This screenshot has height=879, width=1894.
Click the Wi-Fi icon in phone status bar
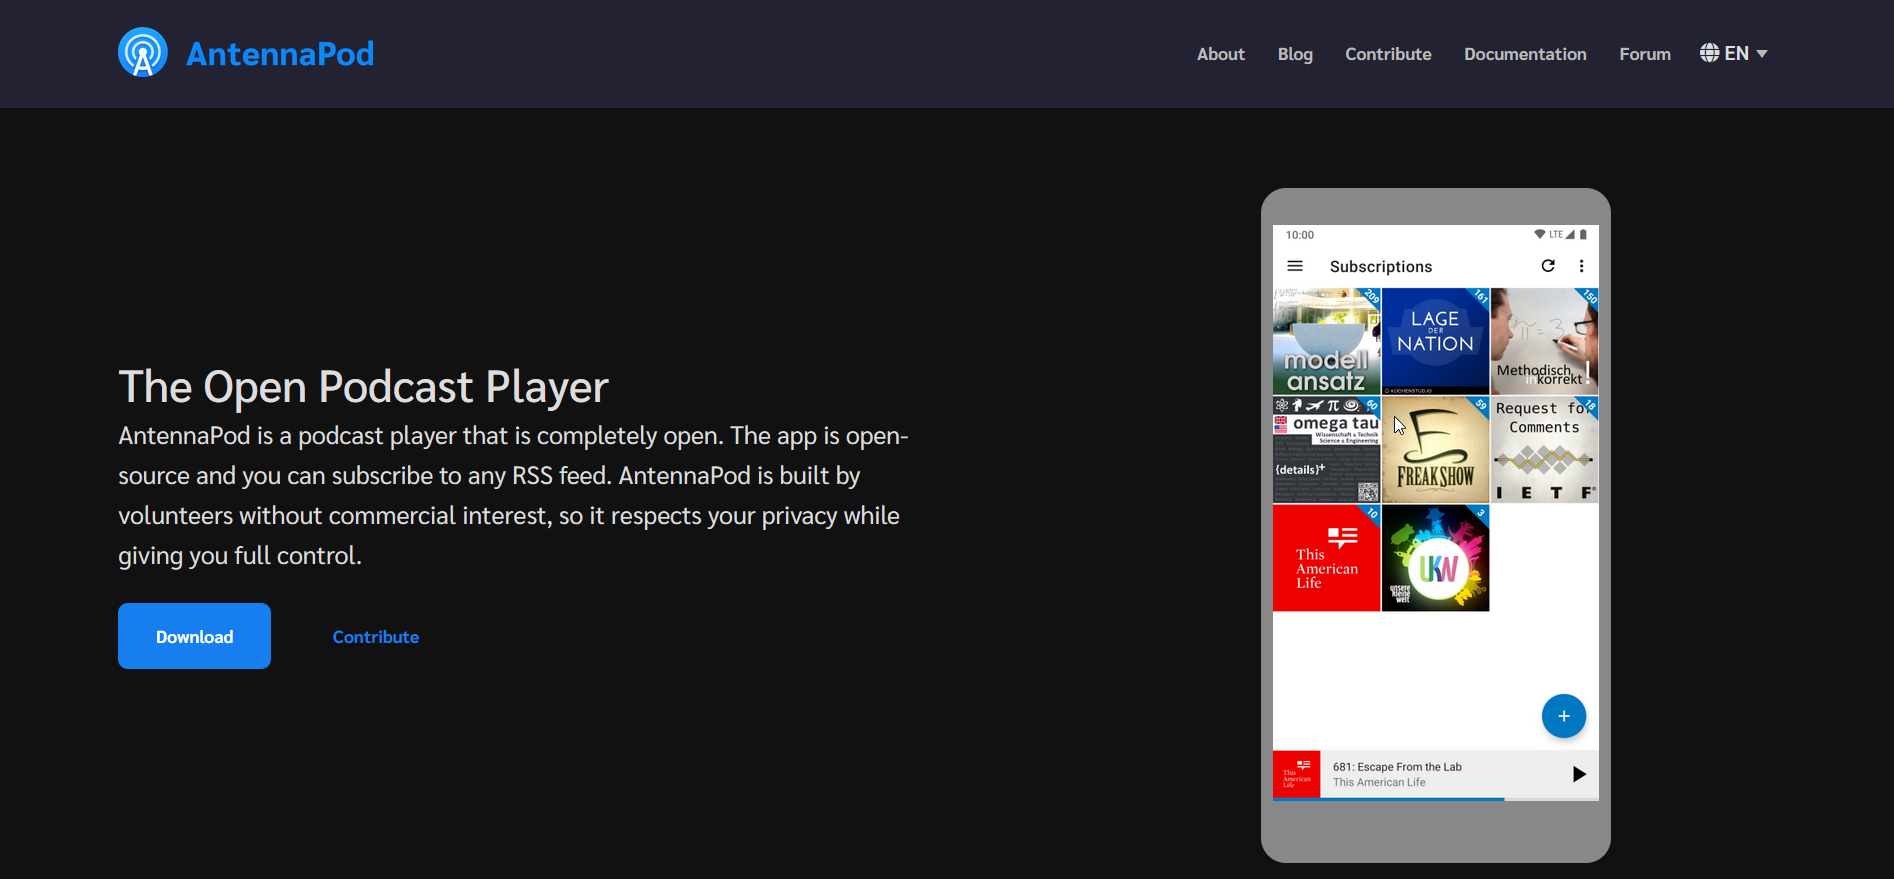tap(1540, 235)
